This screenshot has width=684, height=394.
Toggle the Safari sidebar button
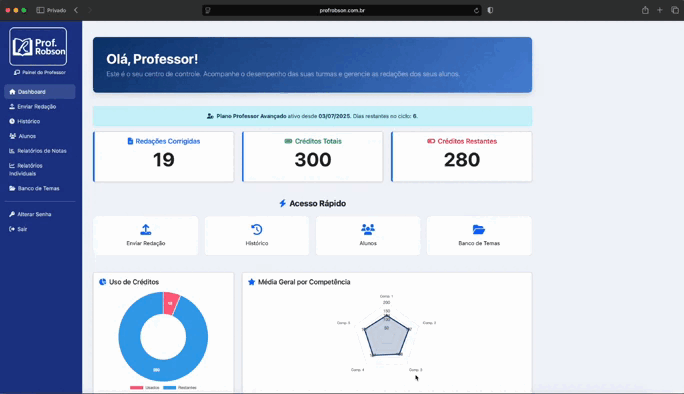[40, 10]
